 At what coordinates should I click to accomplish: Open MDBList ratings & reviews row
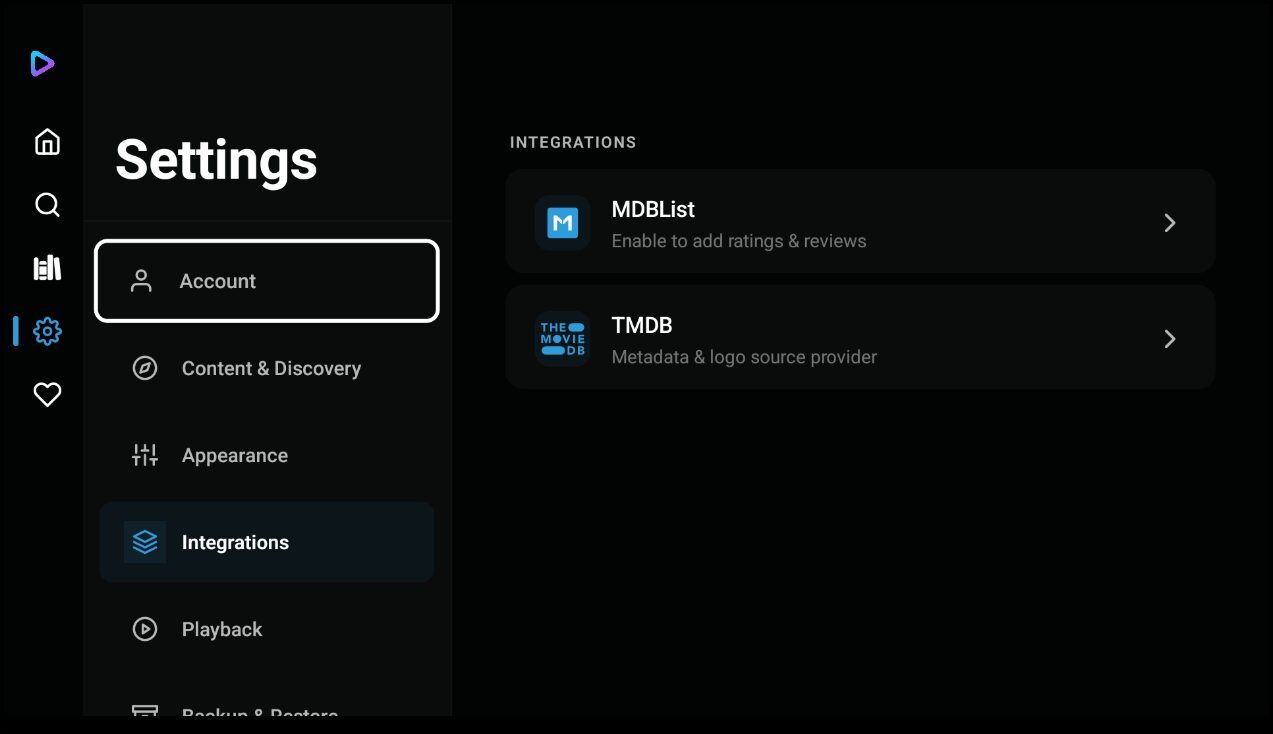860,223
